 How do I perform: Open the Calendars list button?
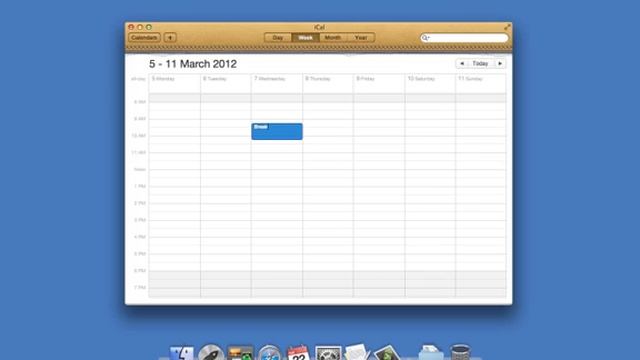(144, 38)
